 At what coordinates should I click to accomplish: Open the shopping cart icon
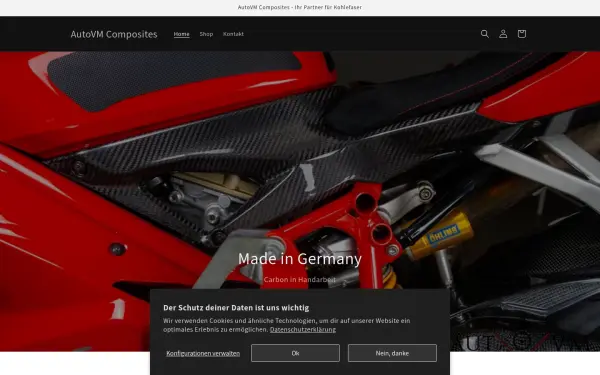point(522,34)
